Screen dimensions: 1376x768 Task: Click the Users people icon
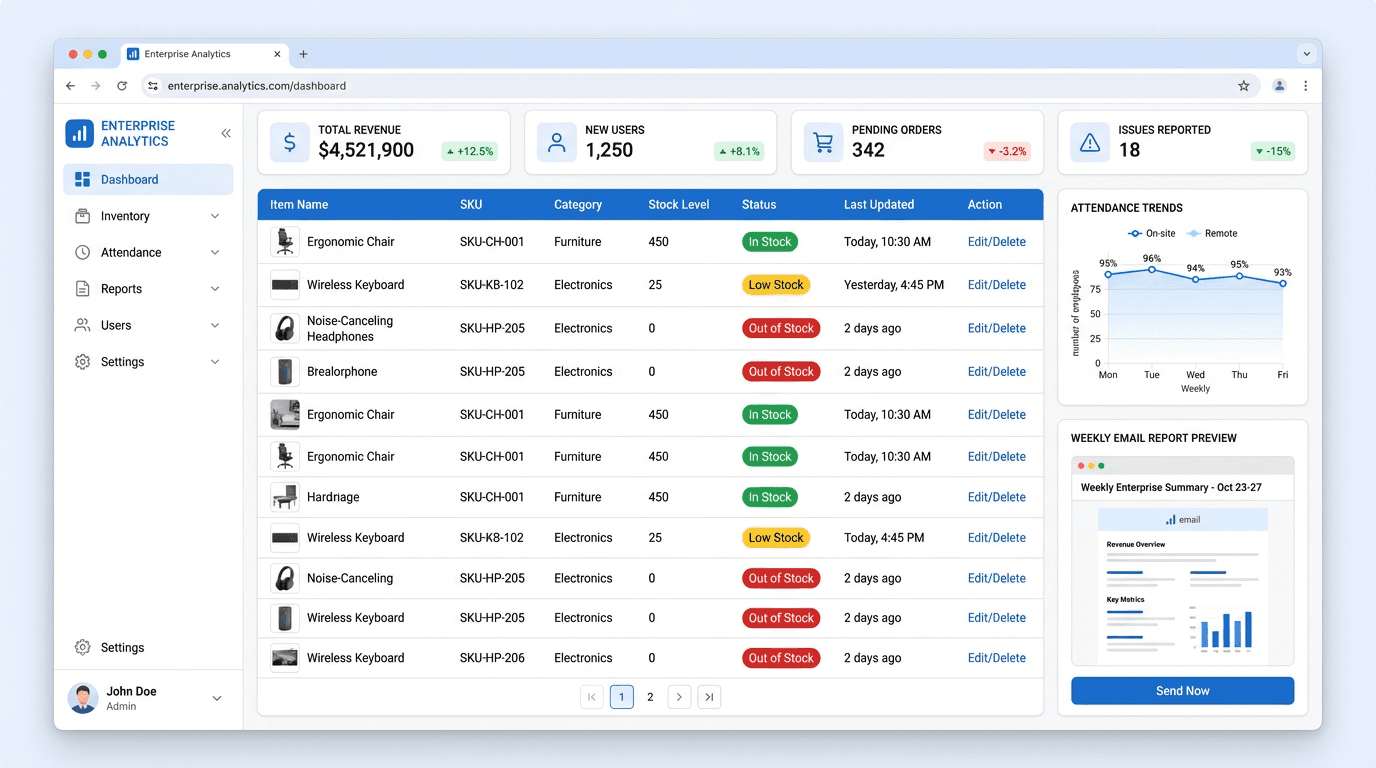(82, 325)
